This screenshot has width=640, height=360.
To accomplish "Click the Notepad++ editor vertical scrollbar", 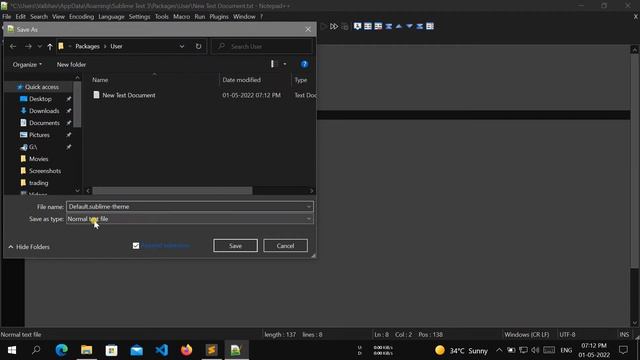I will pyautogui.click(x=635, y=161).
